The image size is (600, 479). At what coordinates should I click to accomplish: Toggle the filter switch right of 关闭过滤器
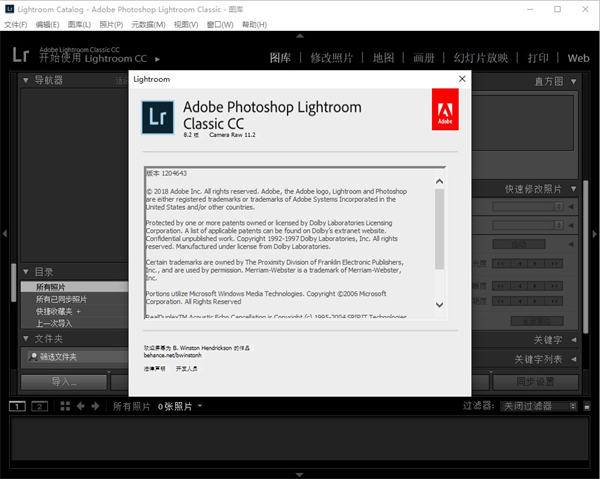click(587, 406)
